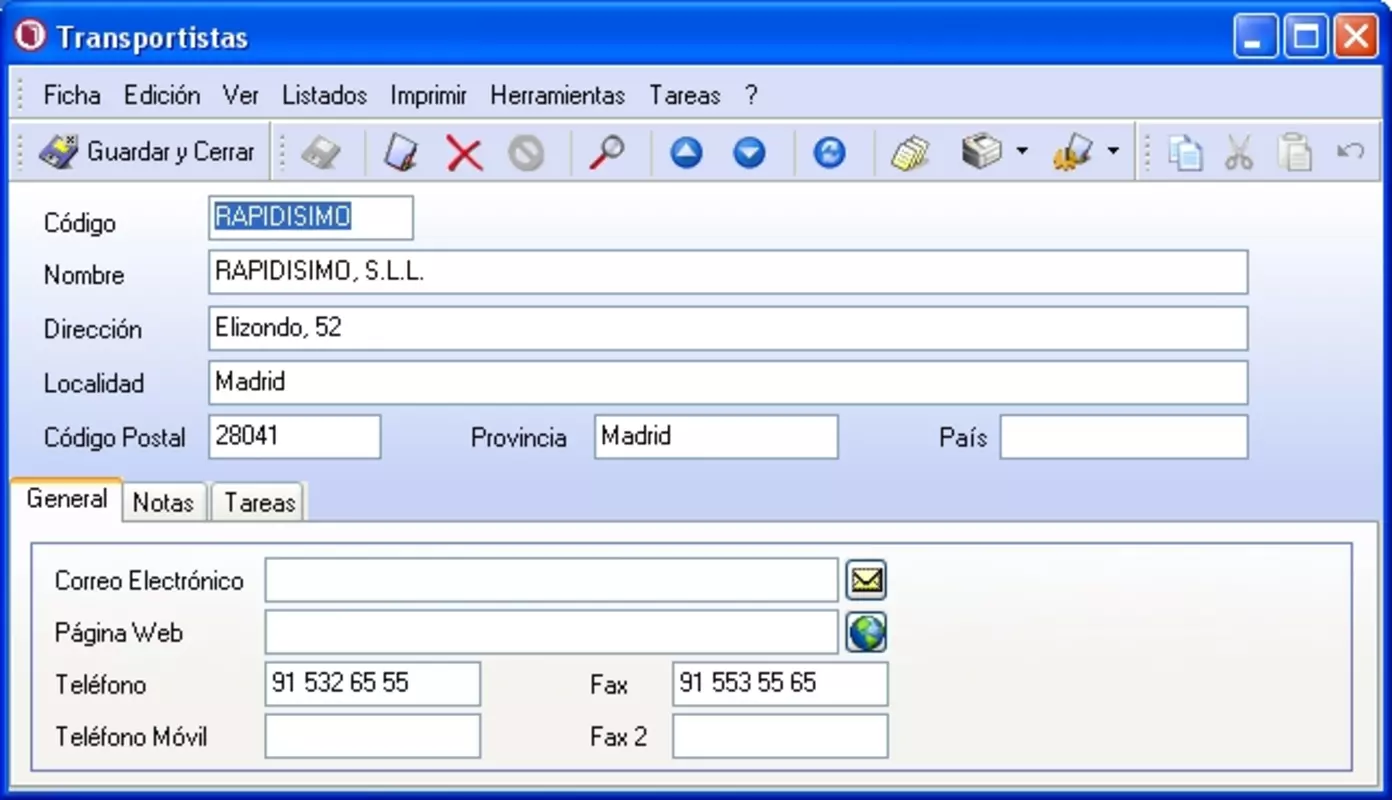Click the copy icon in the toolbar
The width and height of the screenshot is (1392, 800).
(1186, 153)
